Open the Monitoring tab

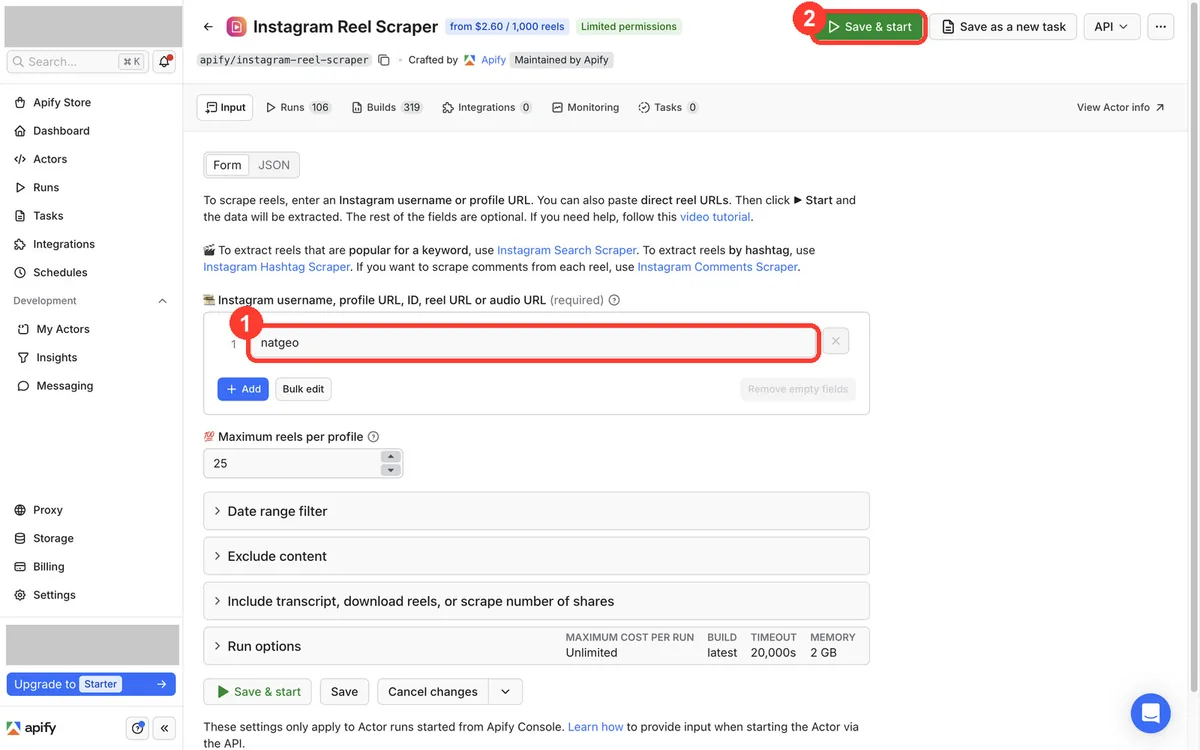click(585, 107)
